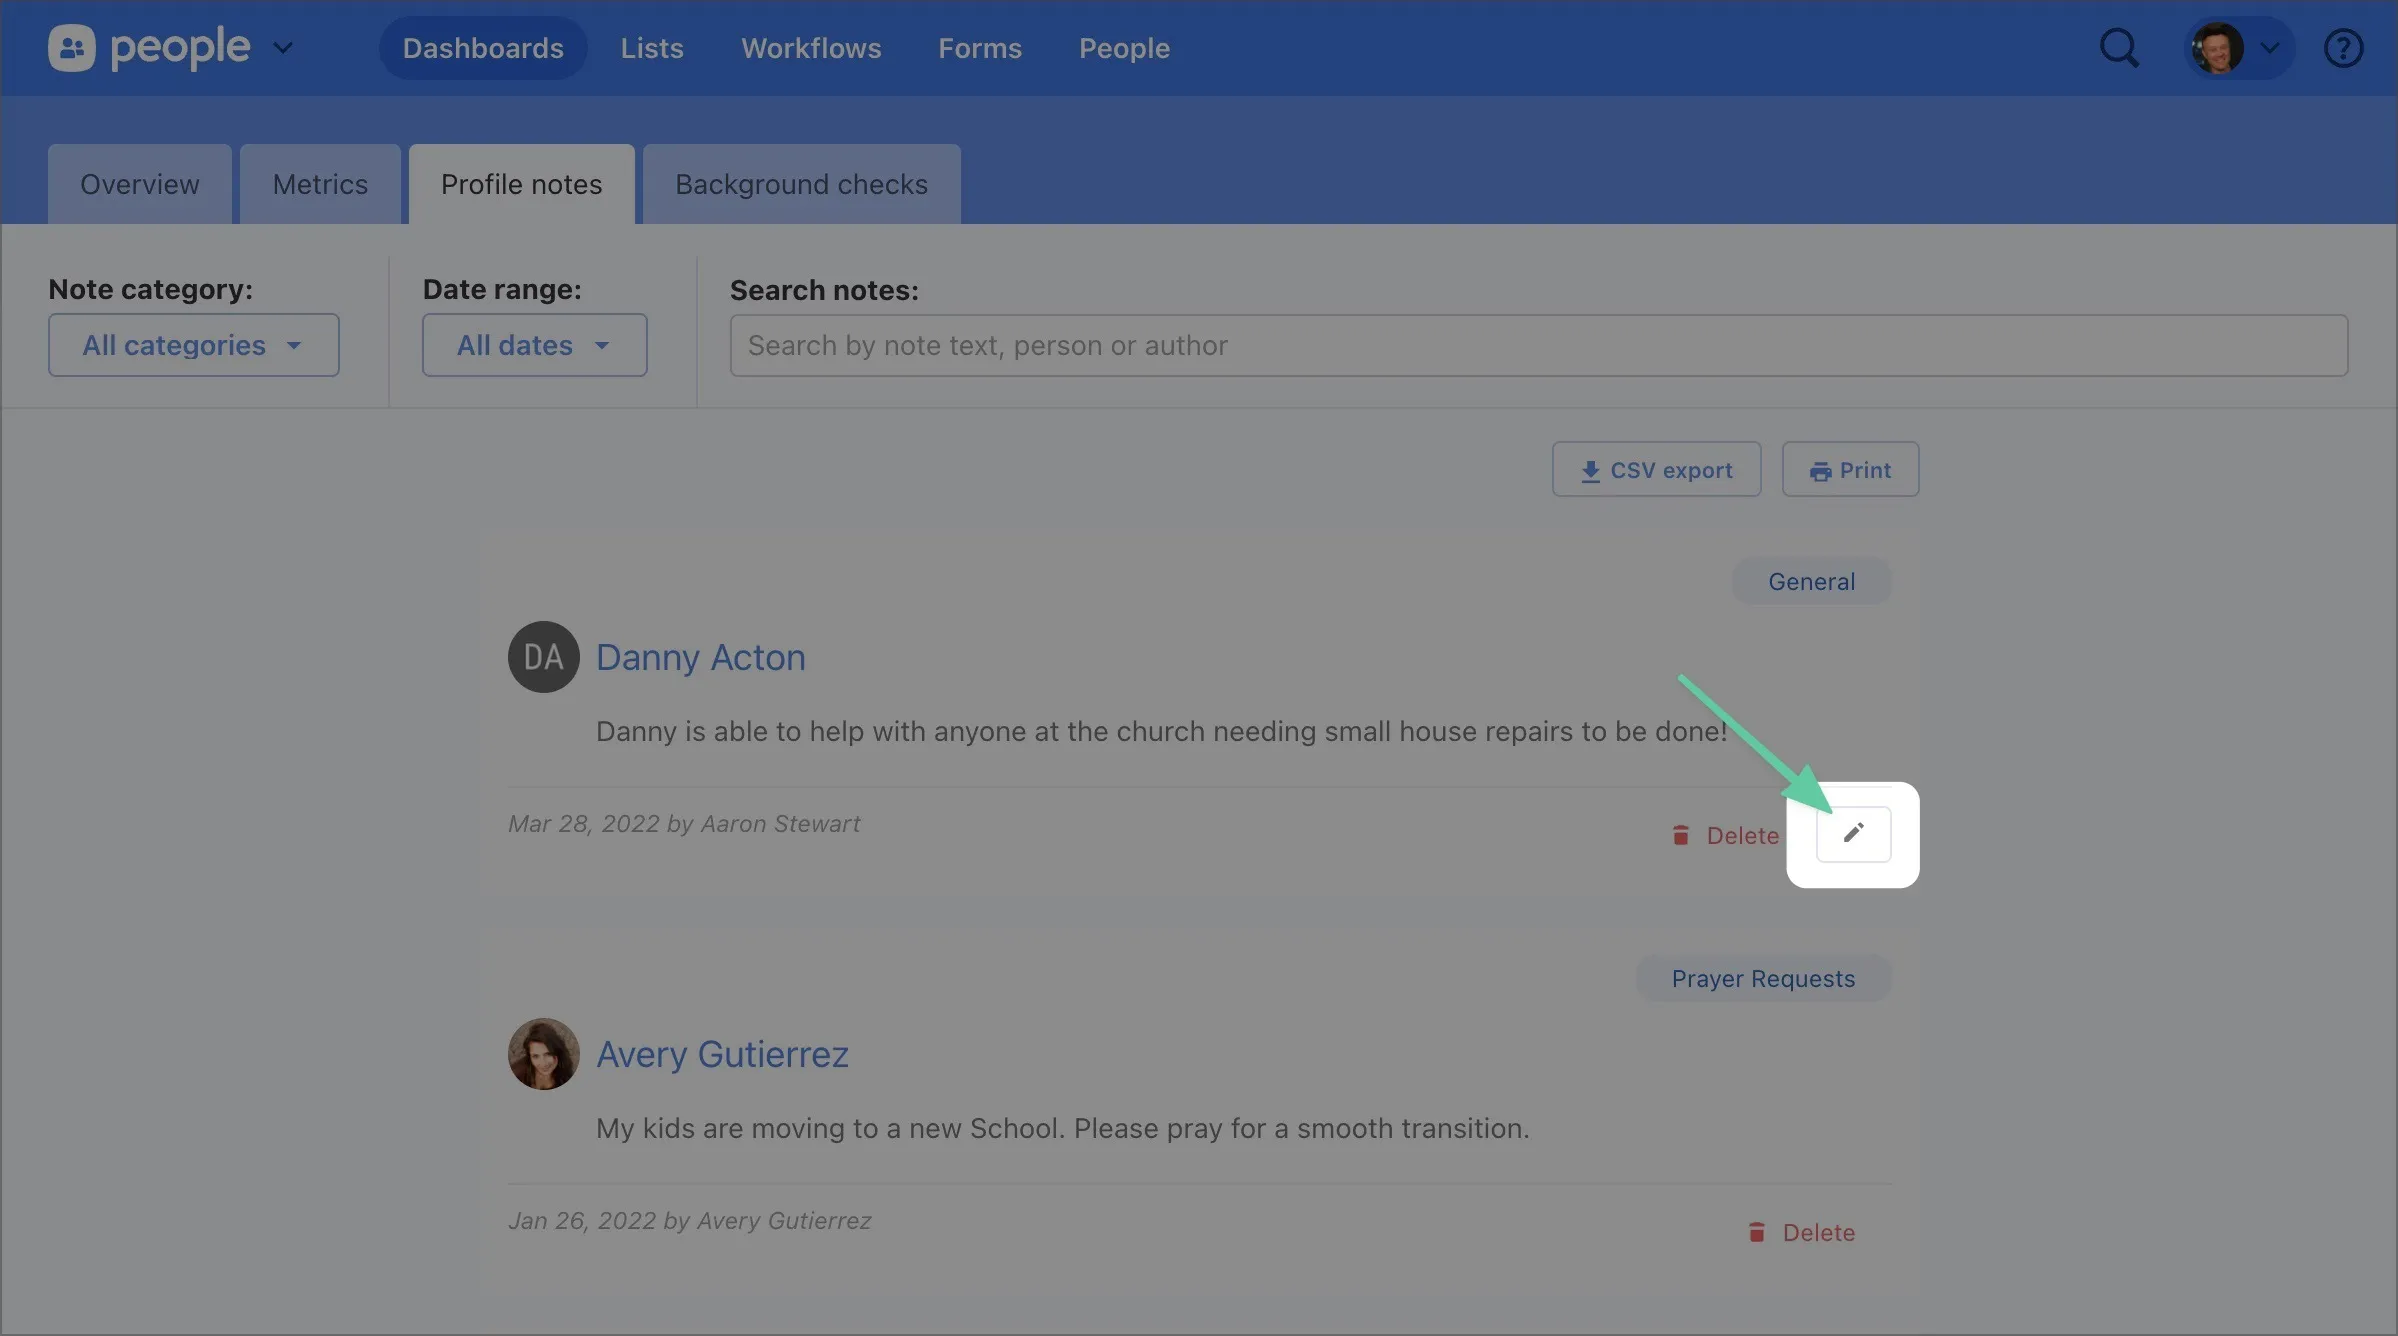The image size is (2398, 1336).
Task: Expand the All categories dropdown
Action: tap(193, 345)
